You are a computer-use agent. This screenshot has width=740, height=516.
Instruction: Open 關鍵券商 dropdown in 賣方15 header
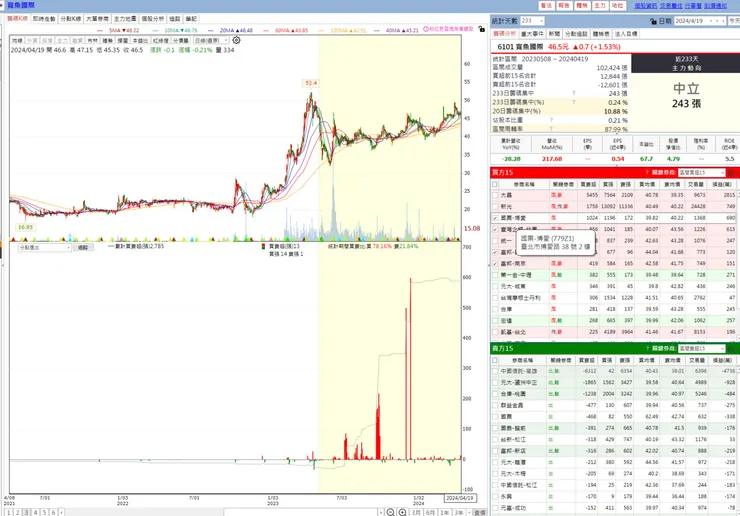701,348
